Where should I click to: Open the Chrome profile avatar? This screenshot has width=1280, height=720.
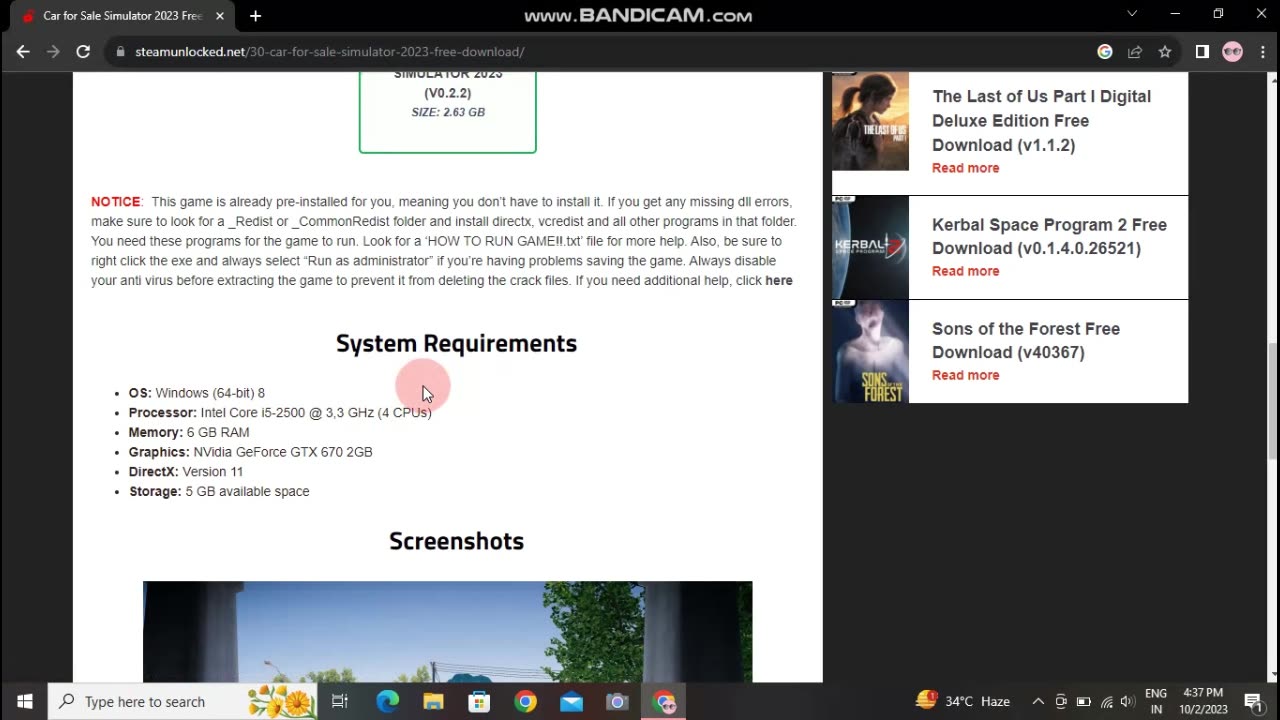point(1232,51)
